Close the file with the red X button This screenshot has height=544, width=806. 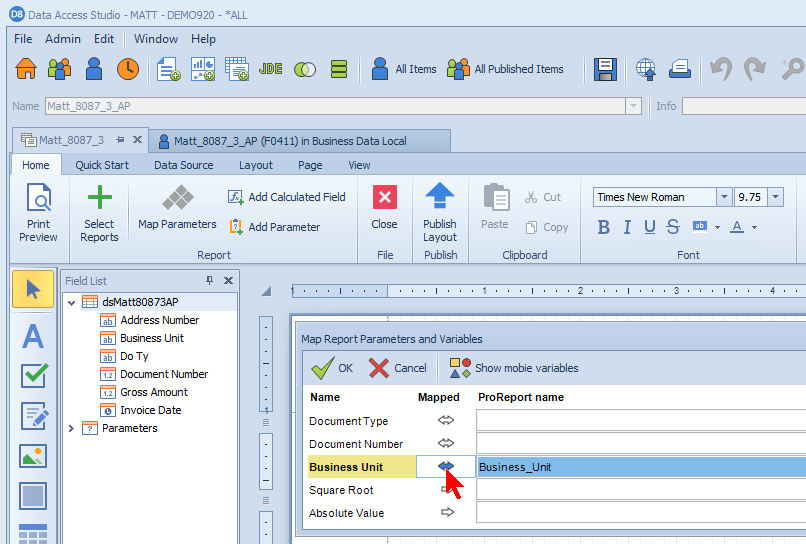tap(384, 208)
